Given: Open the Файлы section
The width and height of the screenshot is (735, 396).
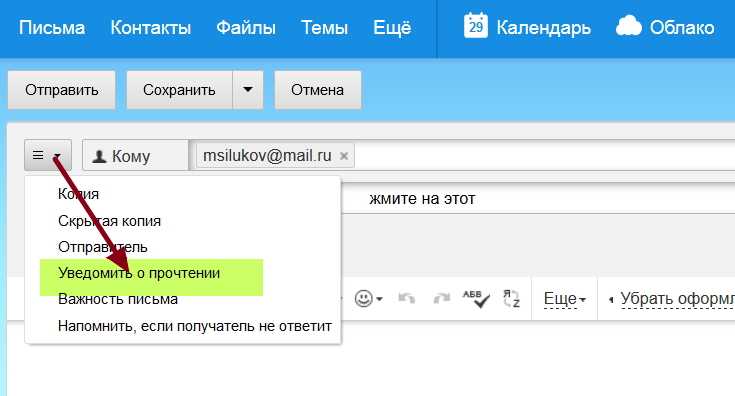Looking at the screenshot, I should (246, 28).
